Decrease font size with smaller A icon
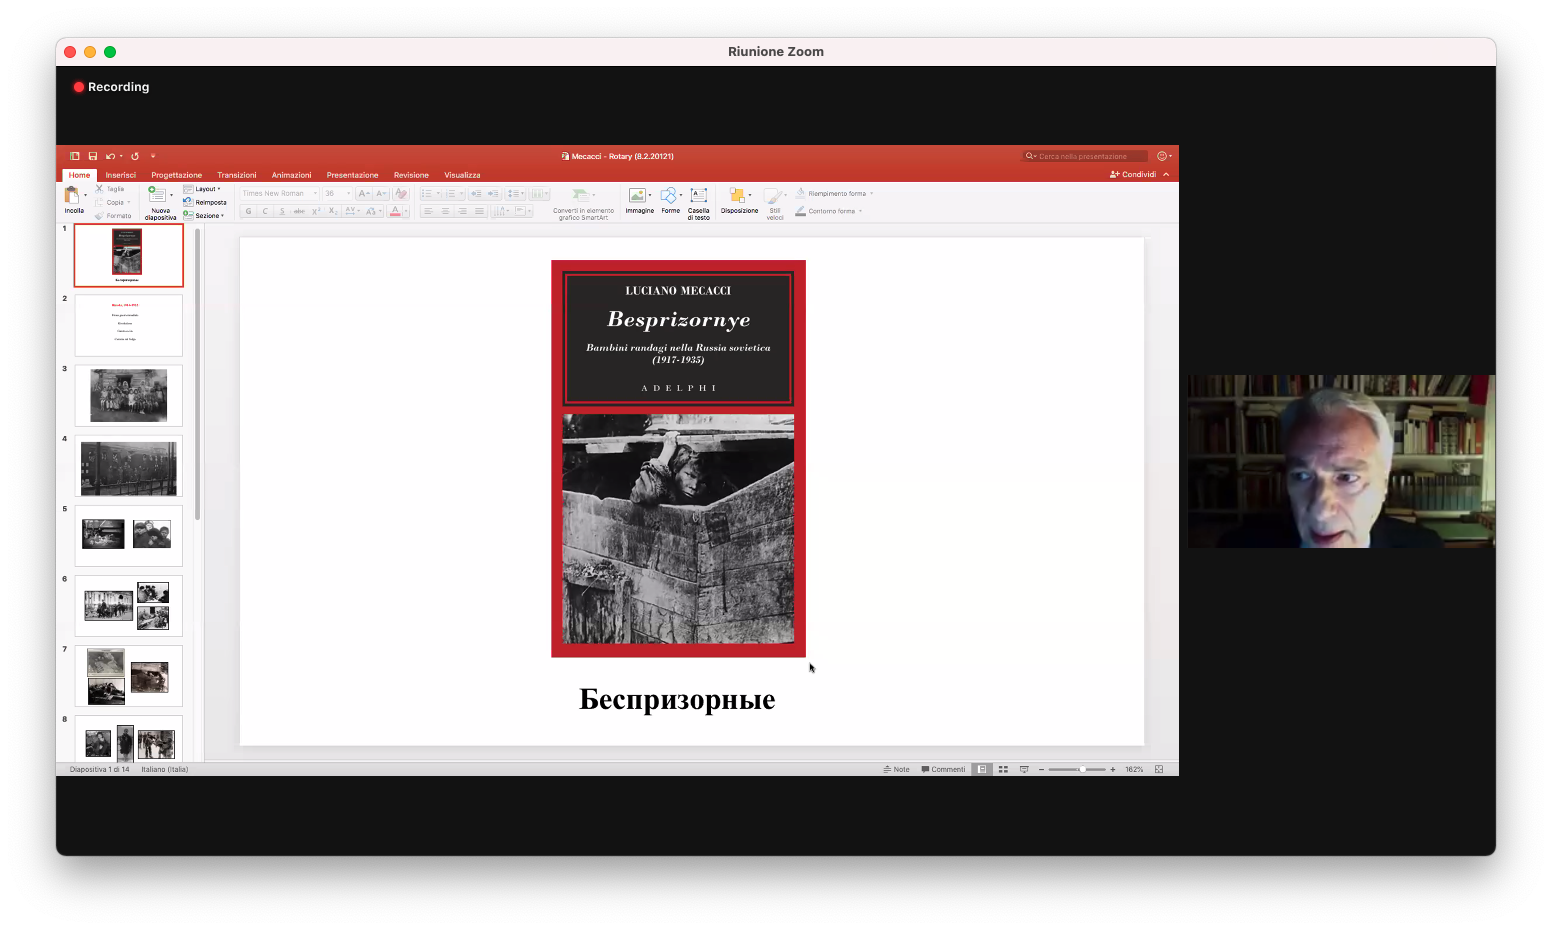 point(381,193)
